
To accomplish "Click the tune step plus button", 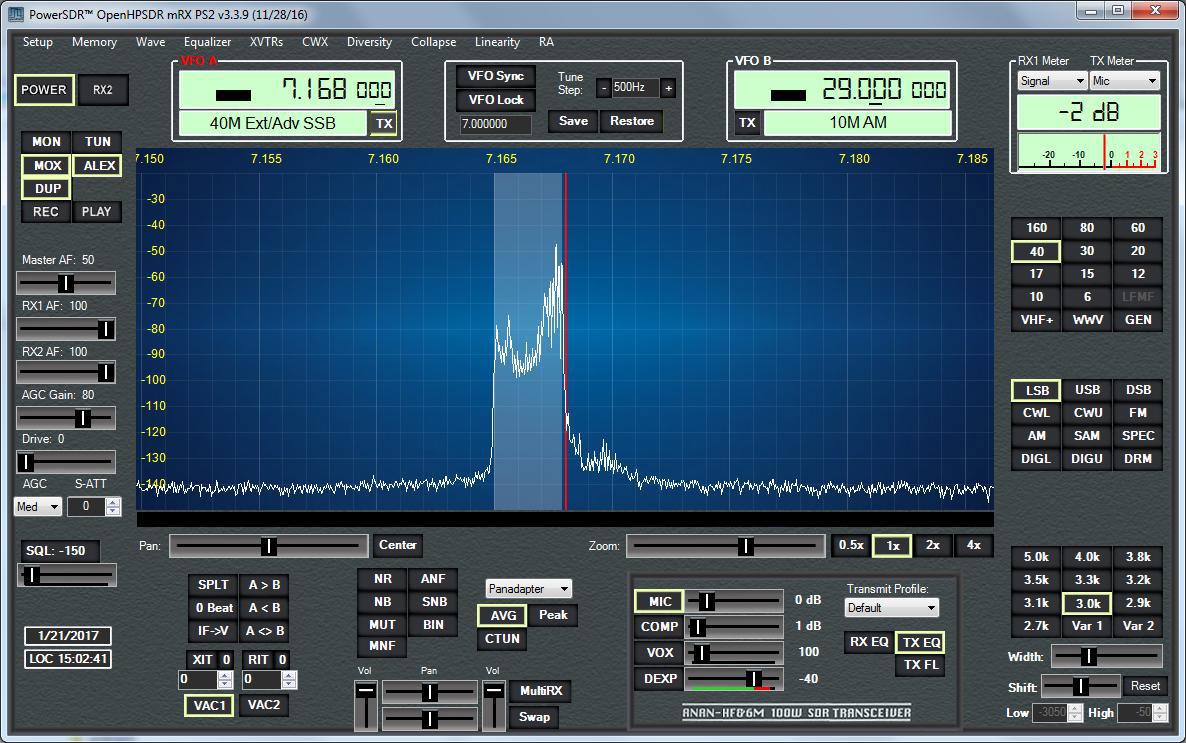I will coord(668,88).
